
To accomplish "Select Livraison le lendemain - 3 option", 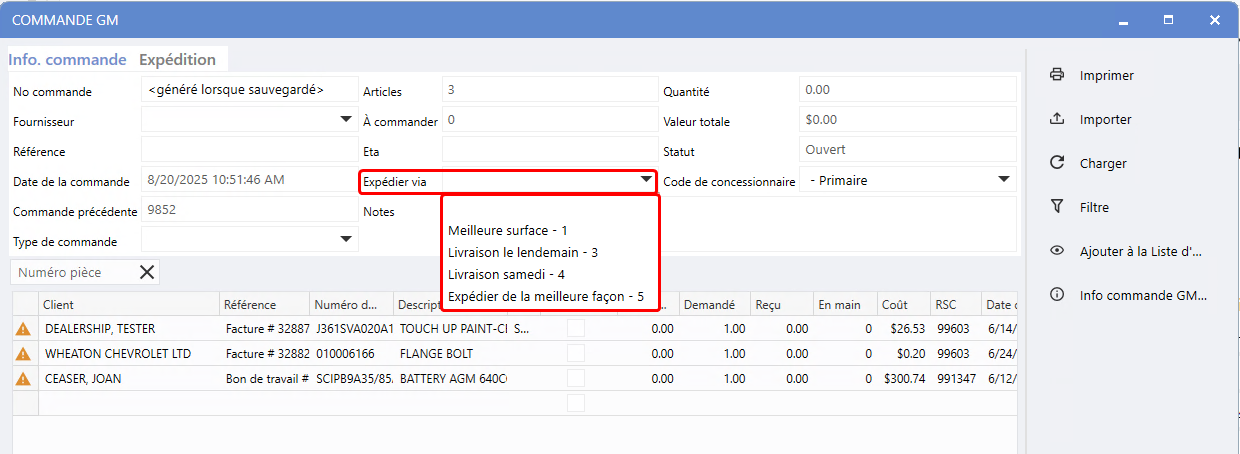I will click(x=523, y=252).
